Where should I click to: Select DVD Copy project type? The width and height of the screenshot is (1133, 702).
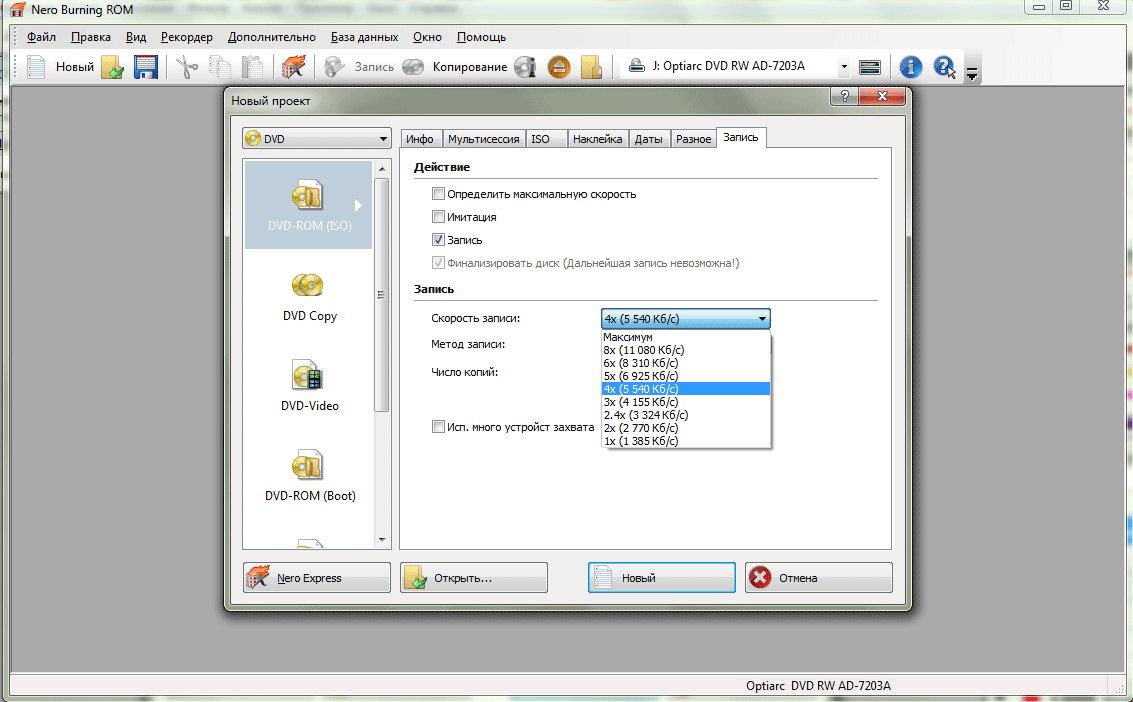(x=309, y=296)
